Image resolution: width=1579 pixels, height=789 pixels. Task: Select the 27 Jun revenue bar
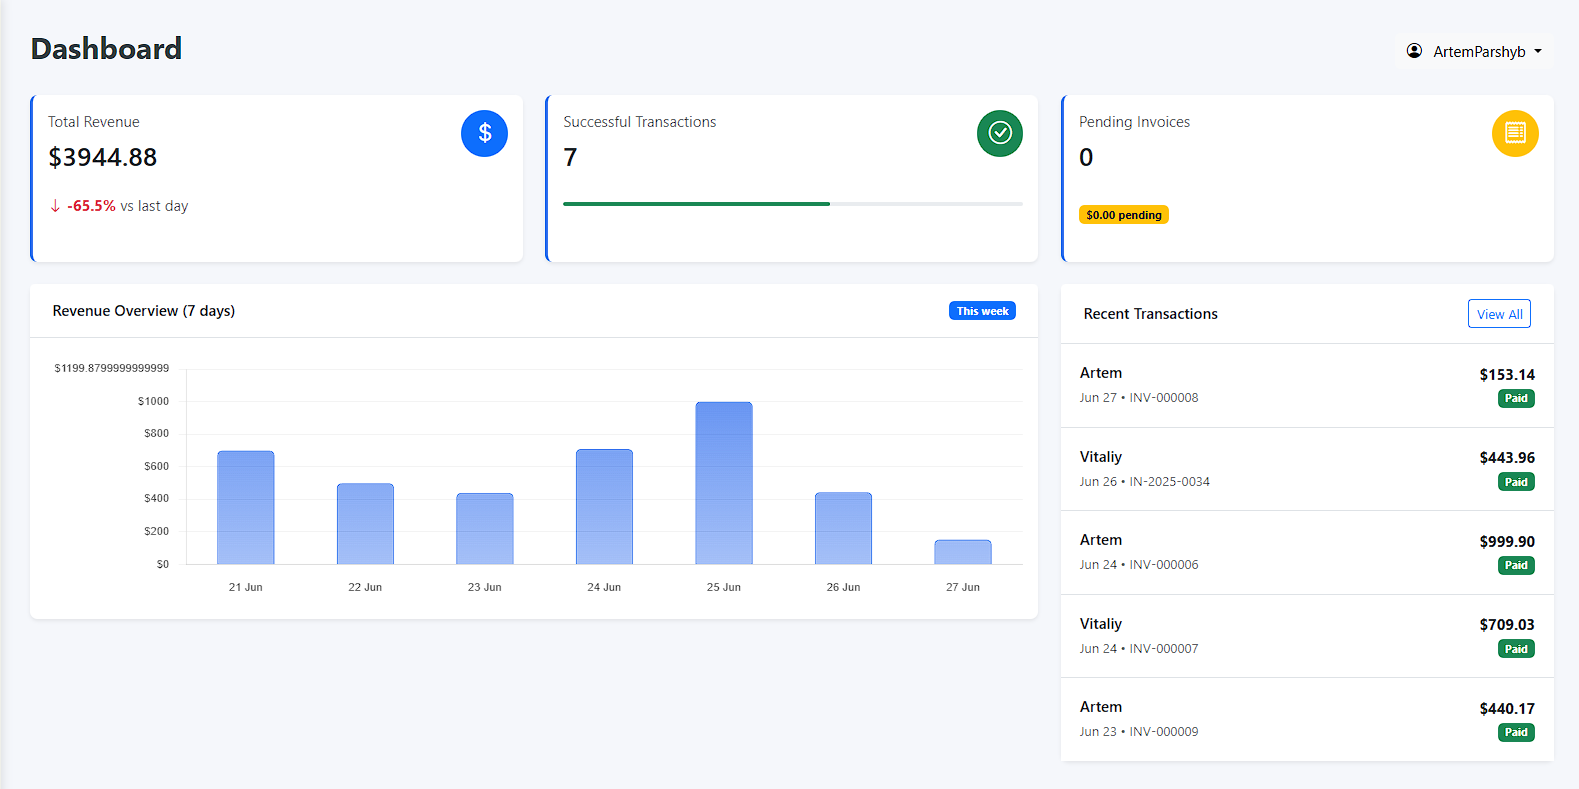tap(963, 552)
